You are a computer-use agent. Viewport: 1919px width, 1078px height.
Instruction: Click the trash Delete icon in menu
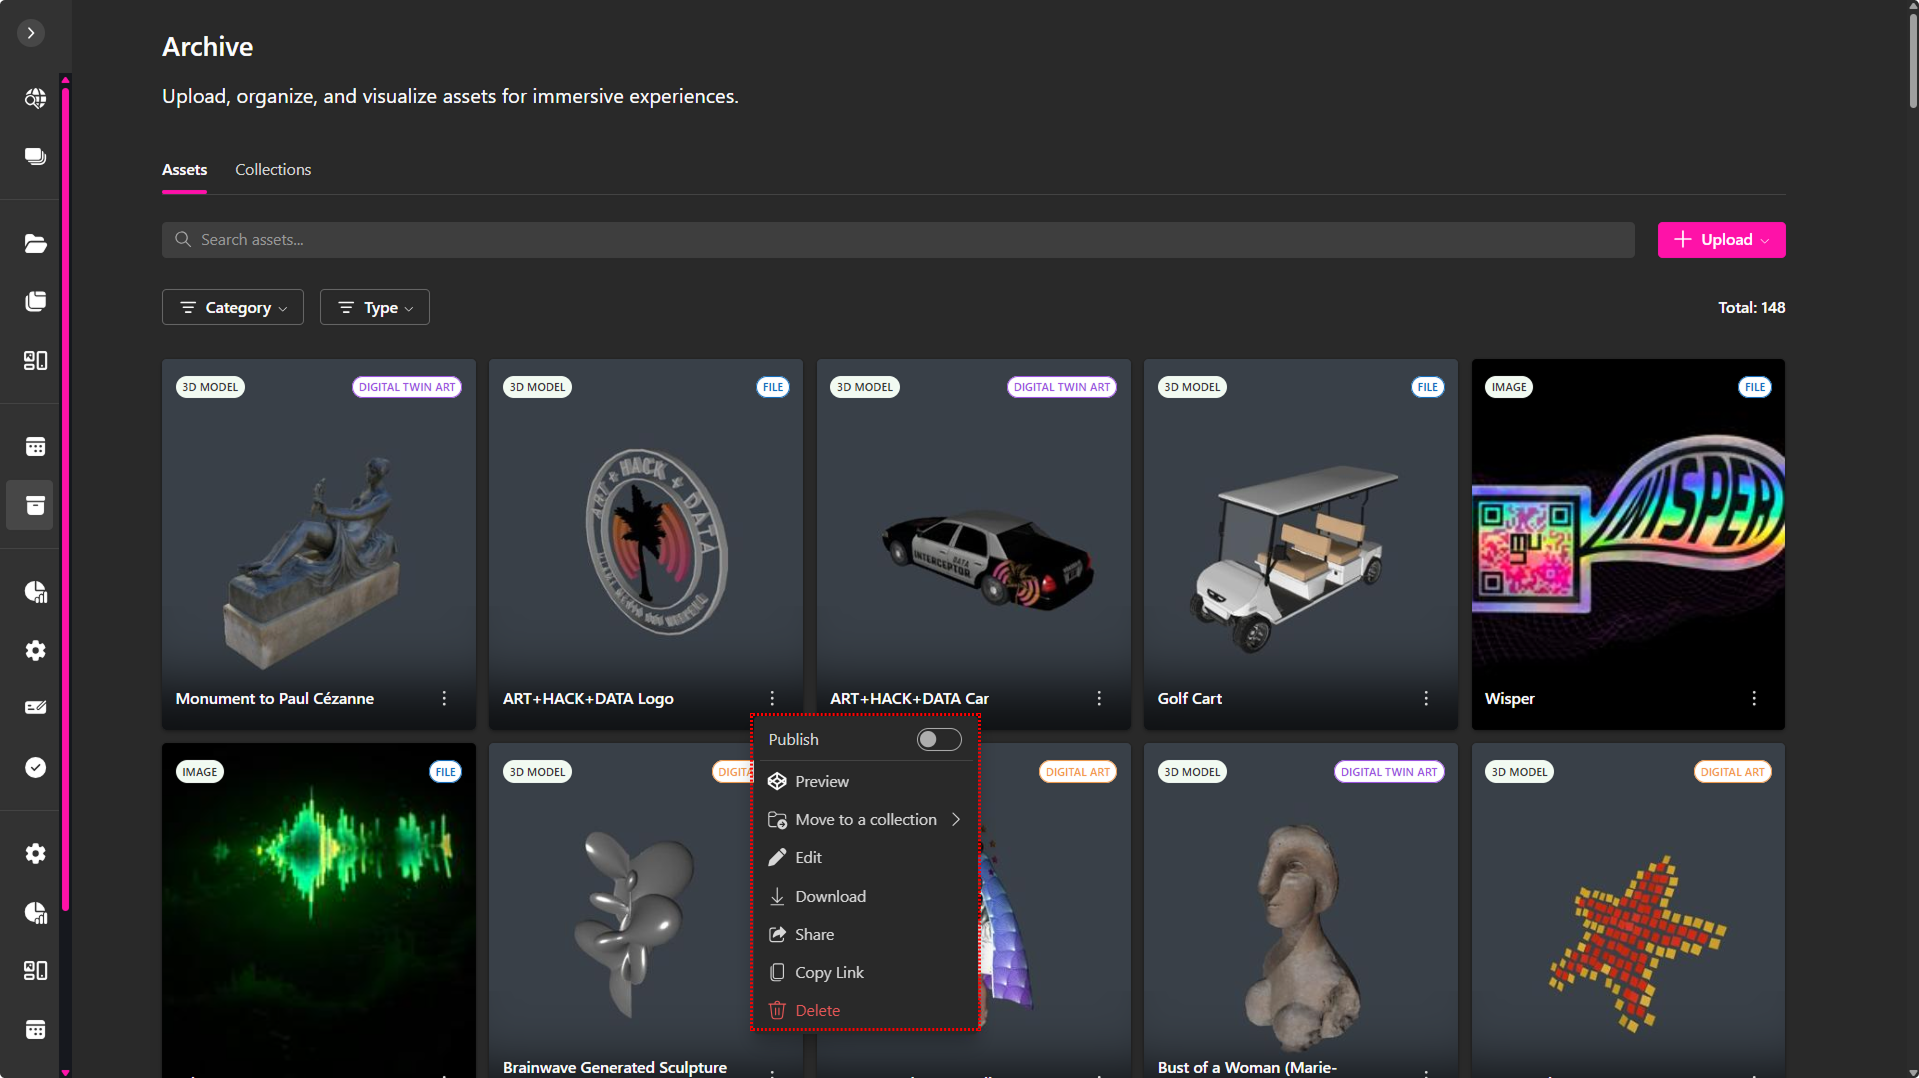click(777, 1010)
